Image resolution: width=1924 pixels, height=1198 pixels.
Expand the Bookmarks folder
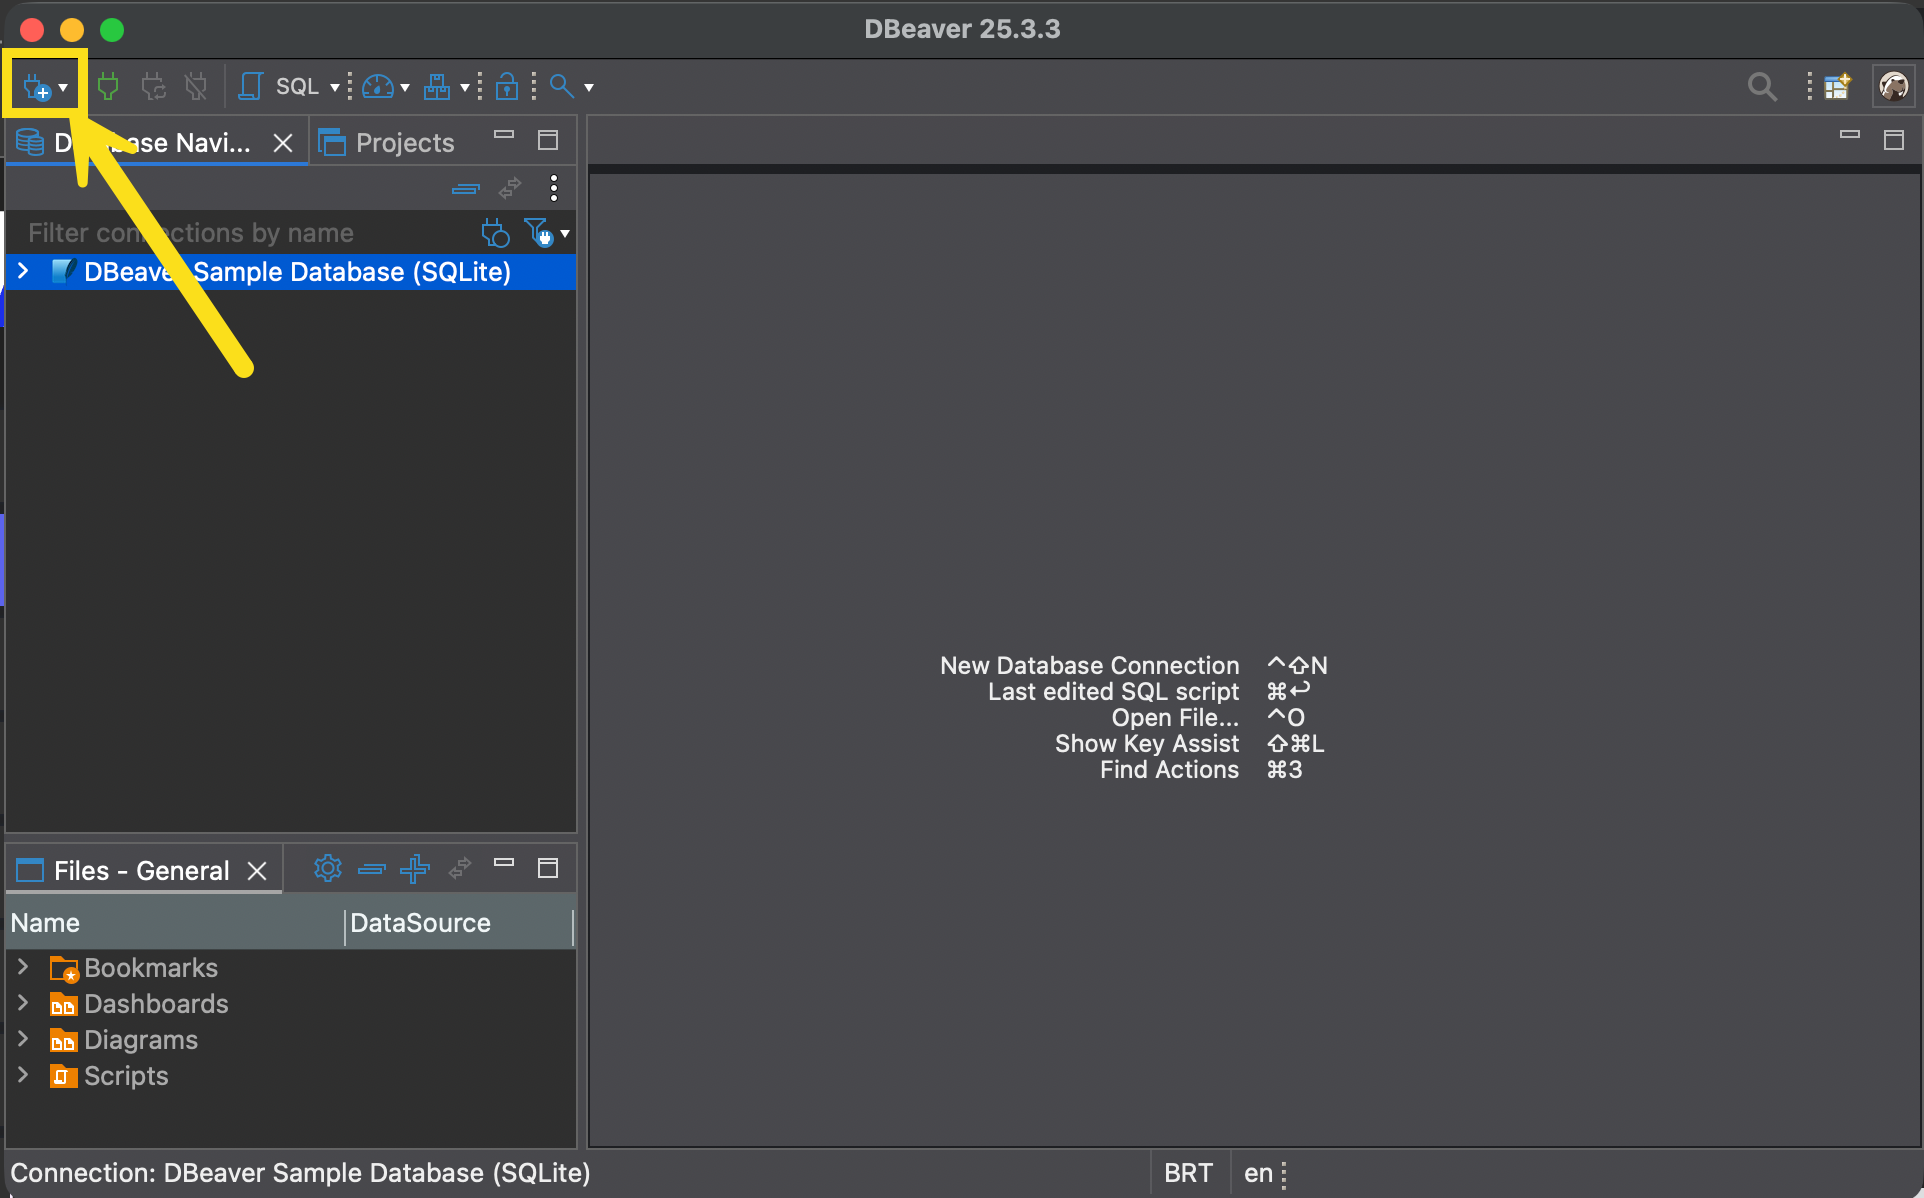pyautogui.click(x=23, y=967)
